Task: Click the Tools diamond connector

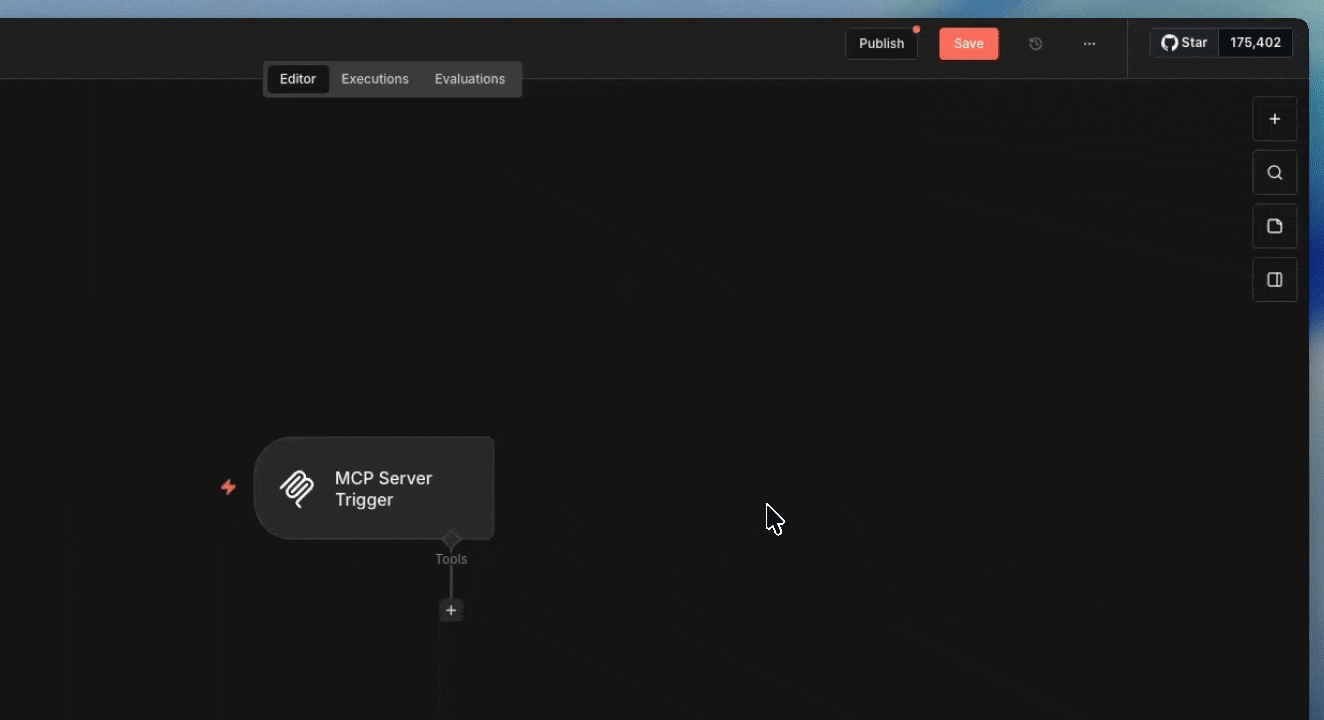Action: click(x=451, y=540)
